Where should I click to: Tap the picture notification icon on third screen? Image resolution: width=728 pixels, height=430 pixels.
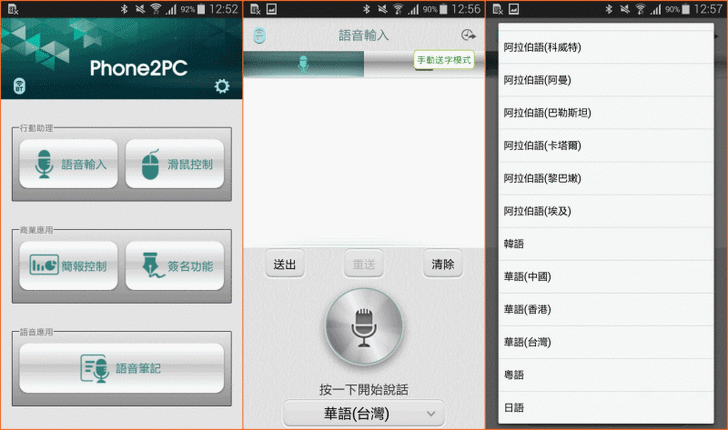point(514,9)
